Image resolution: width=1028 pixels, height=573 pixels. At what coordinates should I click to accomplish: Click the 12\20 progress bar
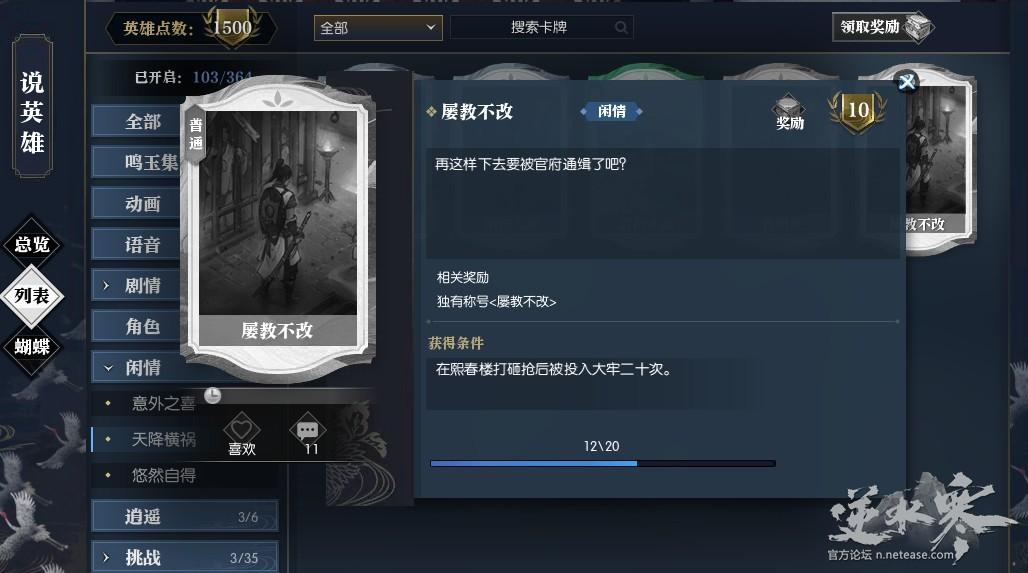[x=603, y=464]
